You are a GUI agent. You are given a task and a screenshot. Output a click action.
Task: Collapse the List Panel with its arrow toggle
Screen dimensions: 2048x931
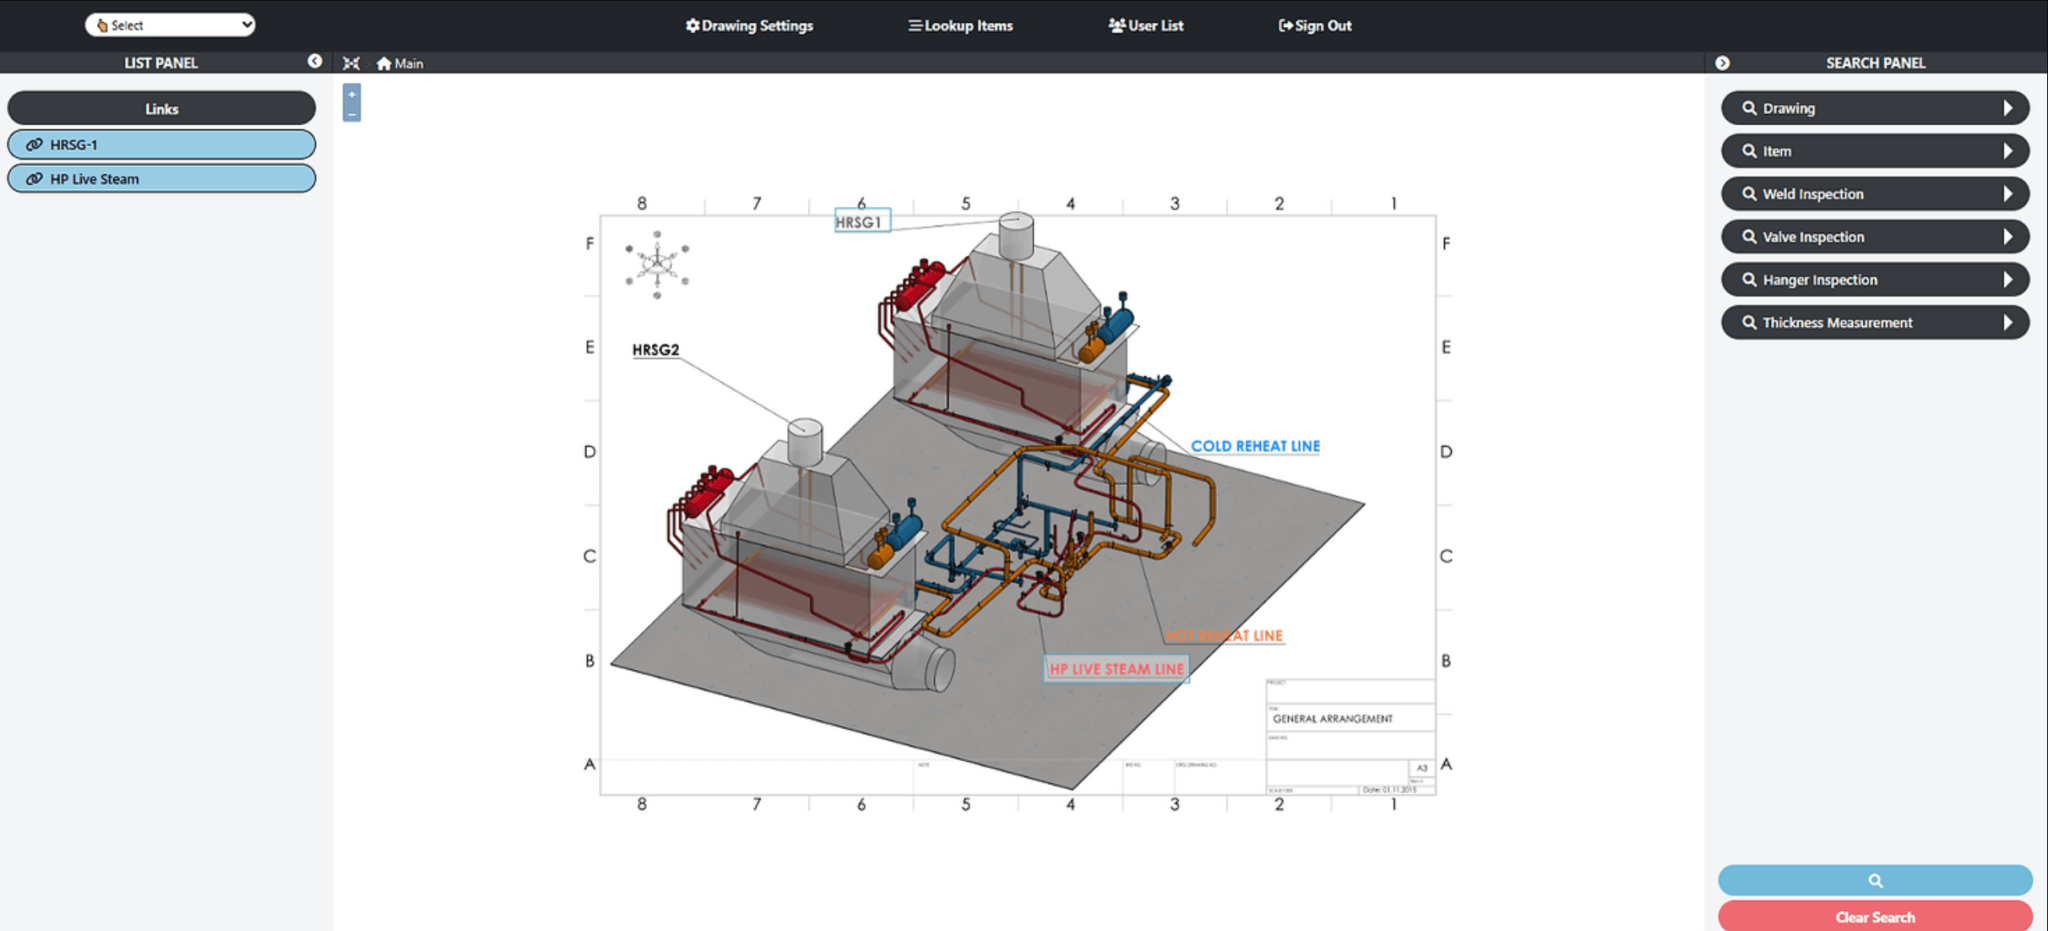(x=316, y=62)
